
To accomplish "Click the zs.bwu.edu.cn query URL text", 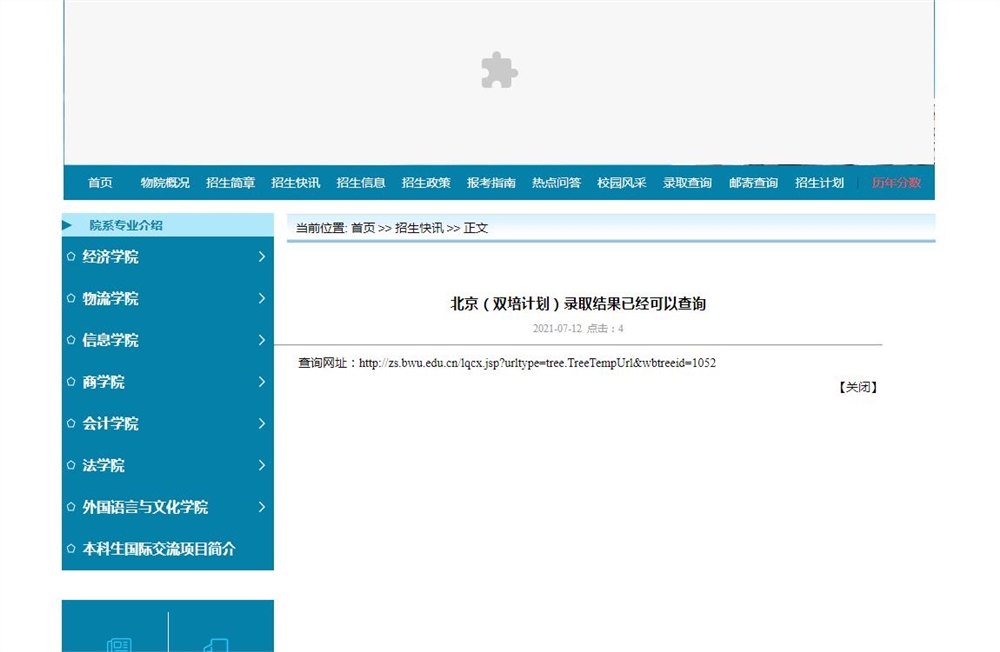I will [x=537, y=363].
